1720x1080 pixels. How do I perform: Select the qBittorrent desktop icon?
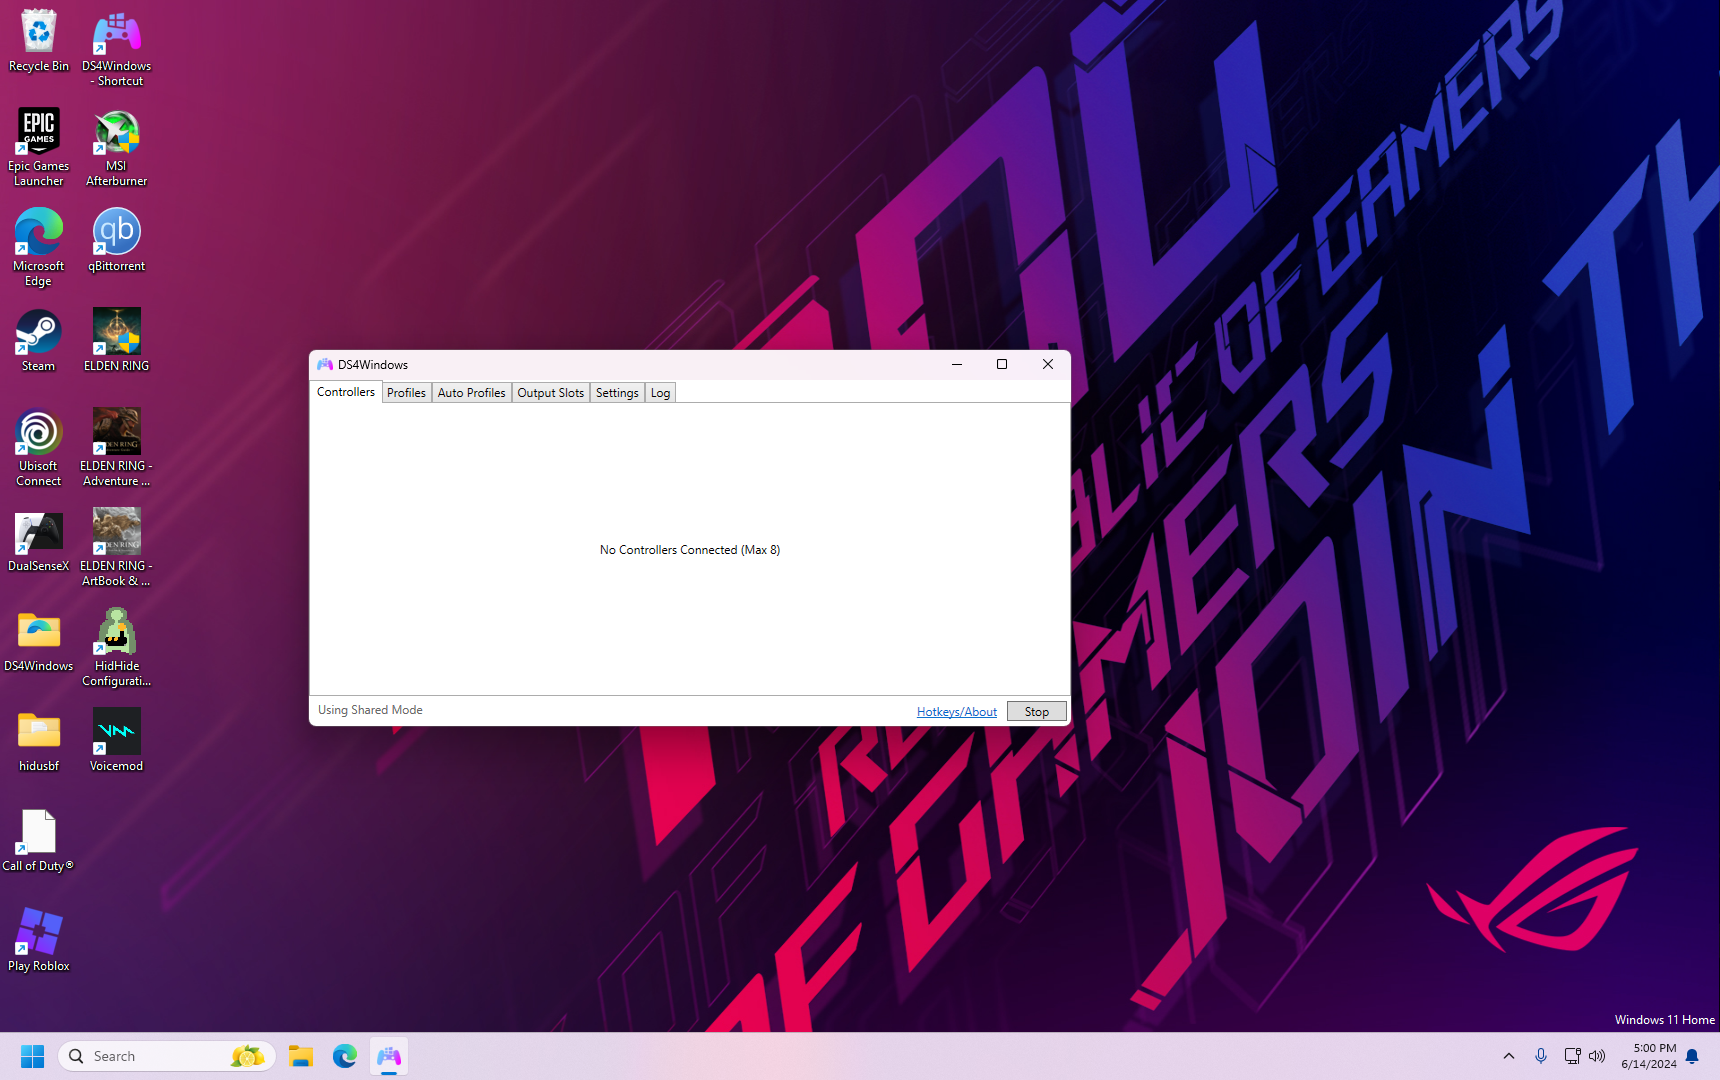point(117,240)
